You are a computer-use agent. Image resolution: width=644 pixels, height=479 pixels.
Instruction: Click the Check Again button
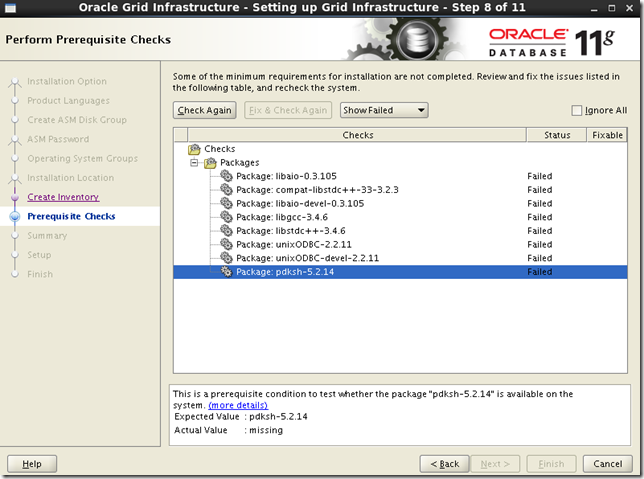point(205,110)
